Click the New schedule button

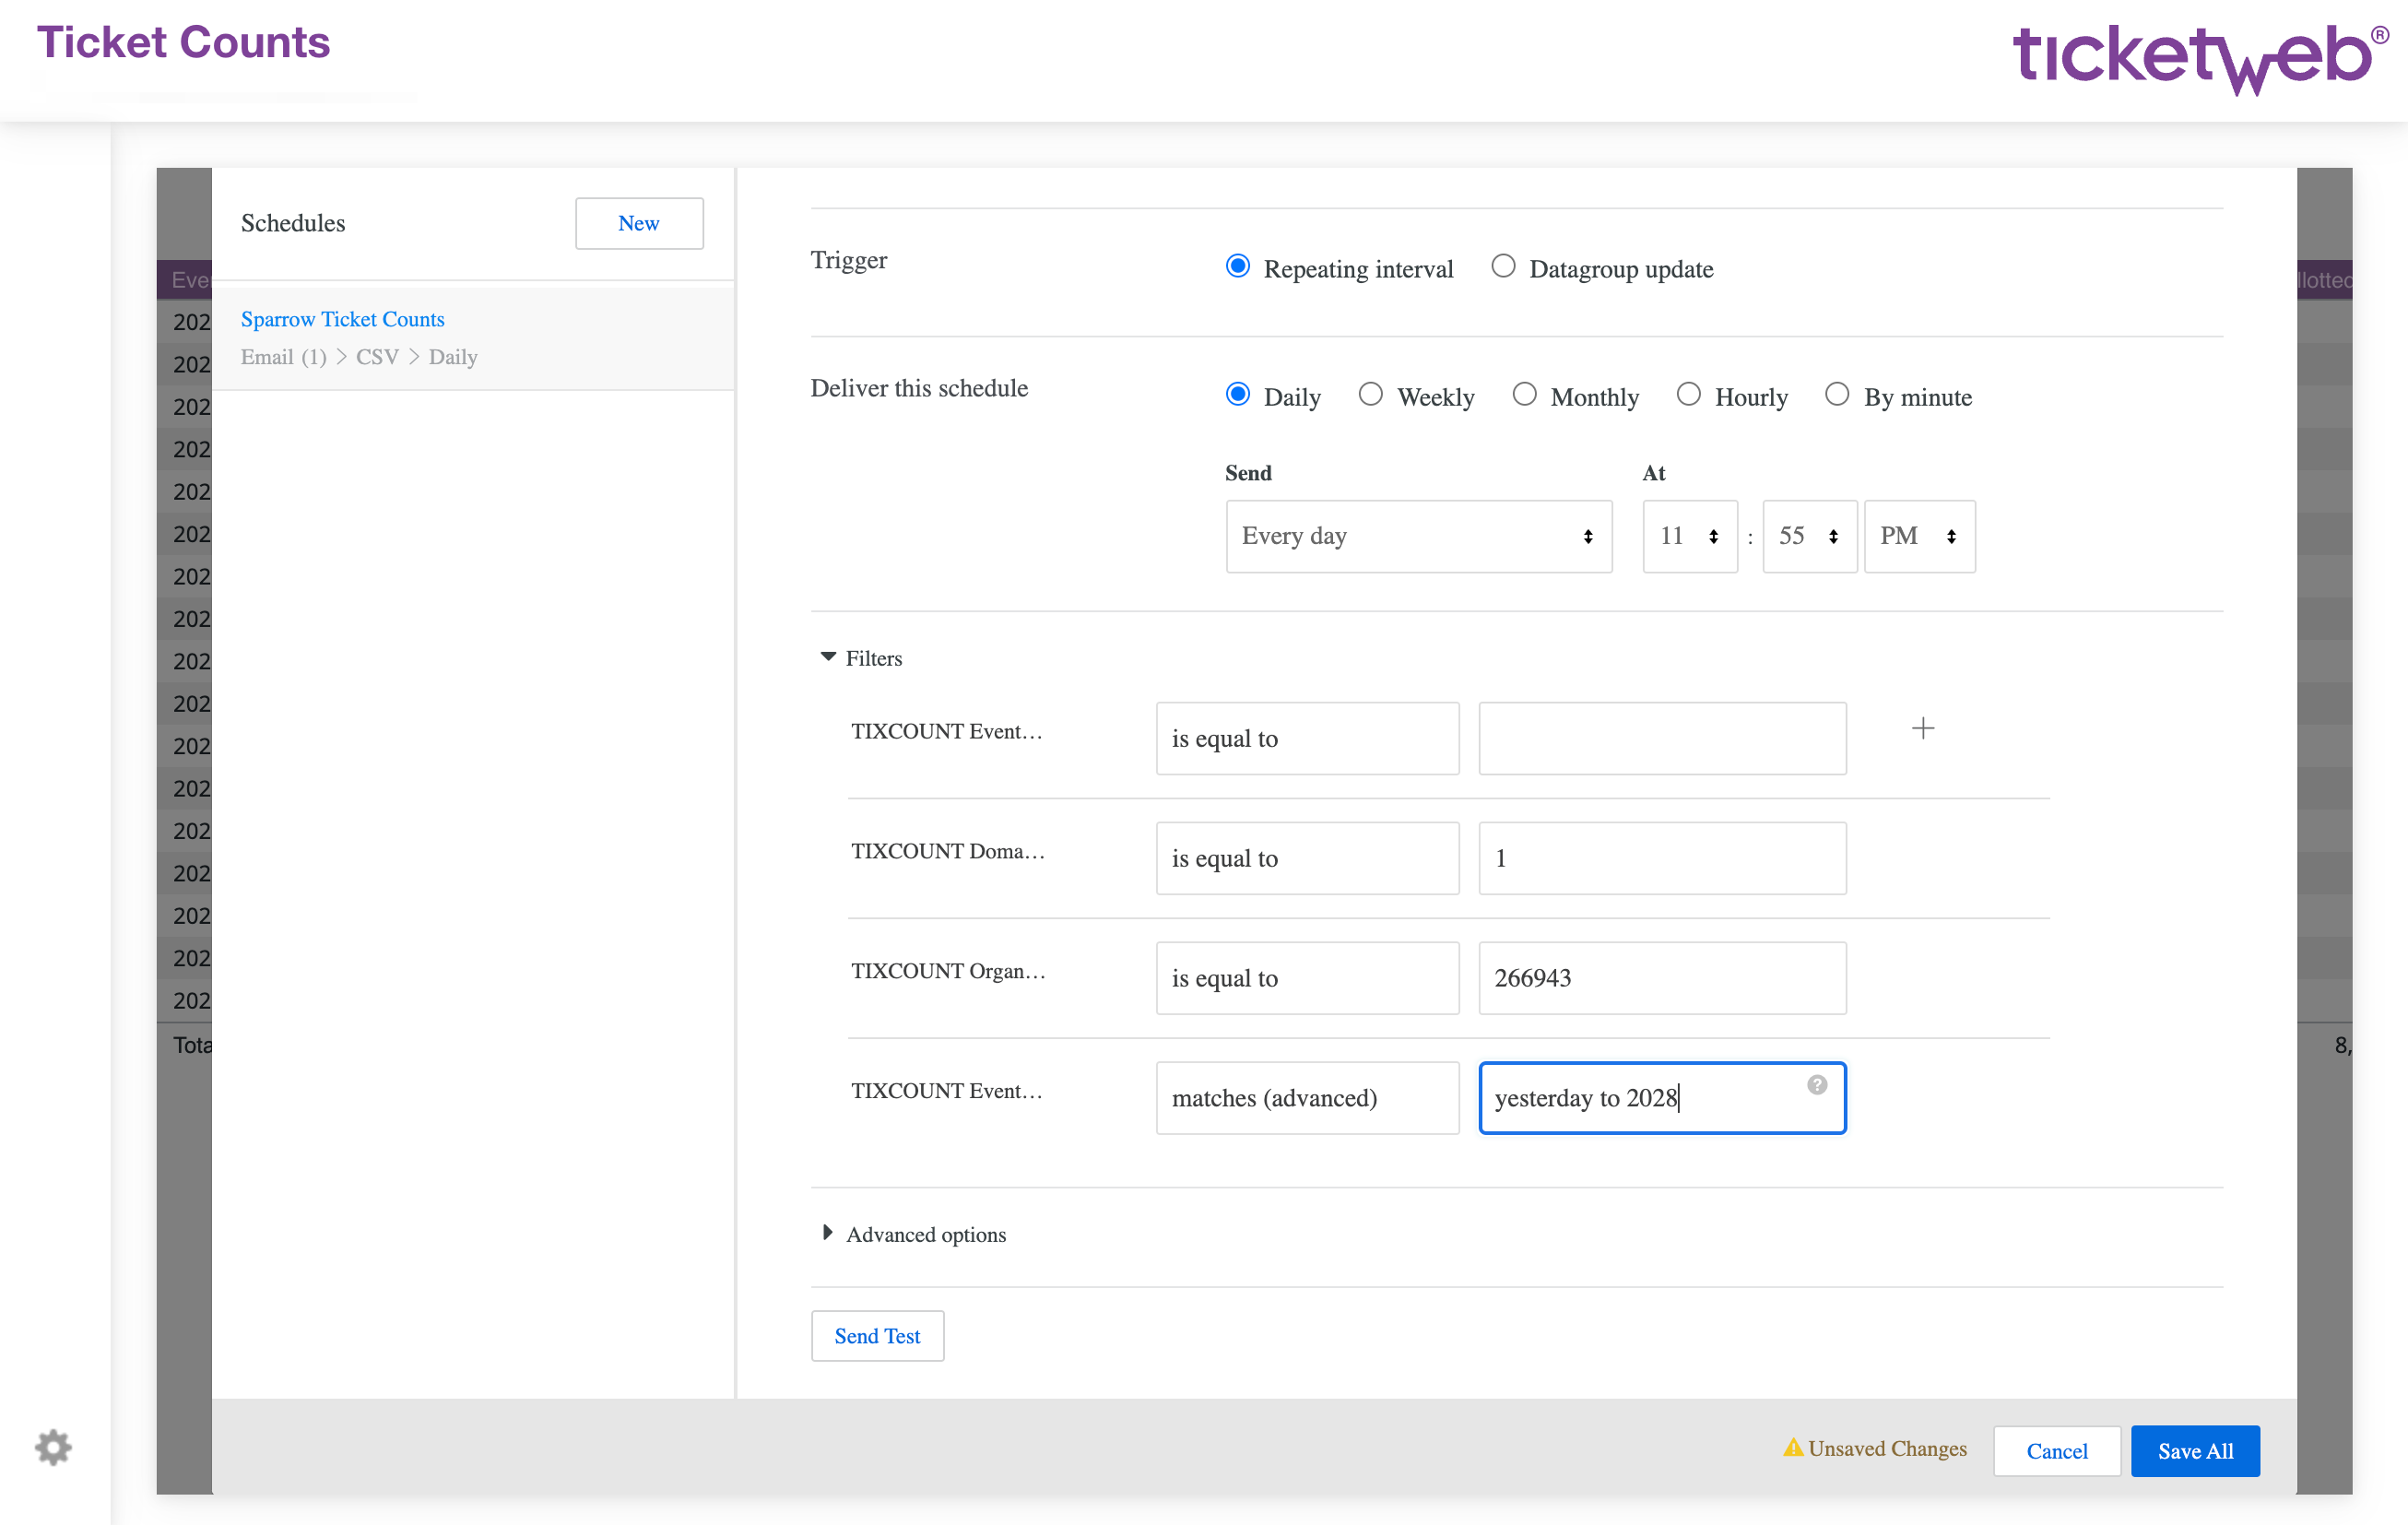pyautogui.click(x=639, y=223)
